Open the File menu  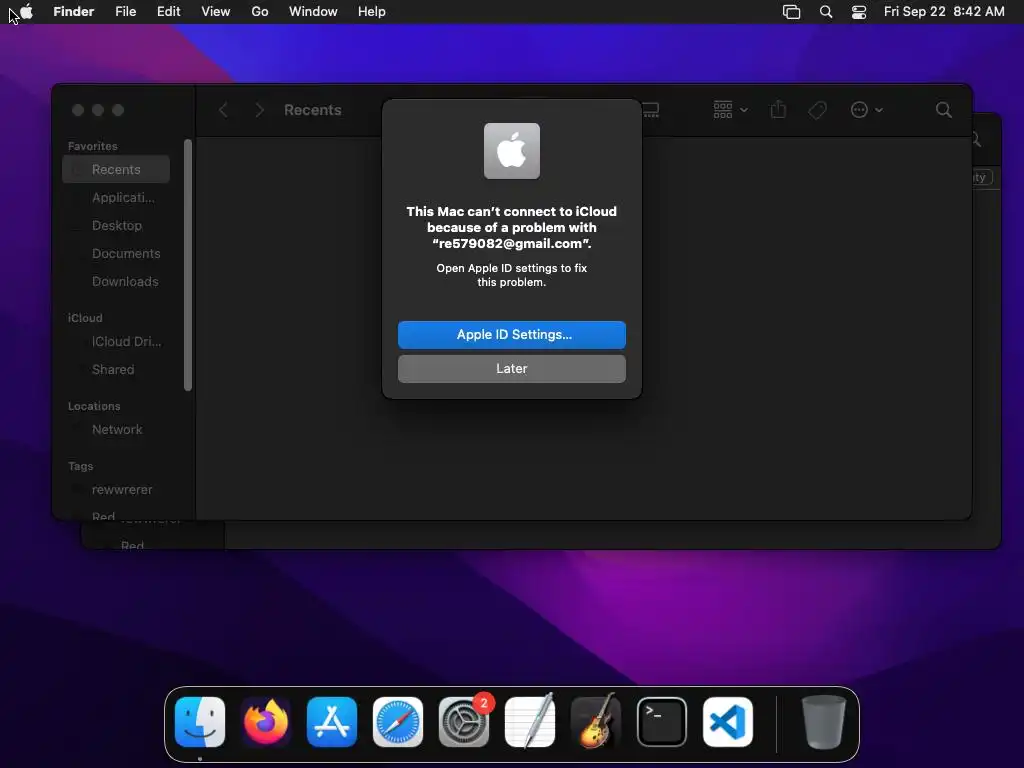coord(125,11)
